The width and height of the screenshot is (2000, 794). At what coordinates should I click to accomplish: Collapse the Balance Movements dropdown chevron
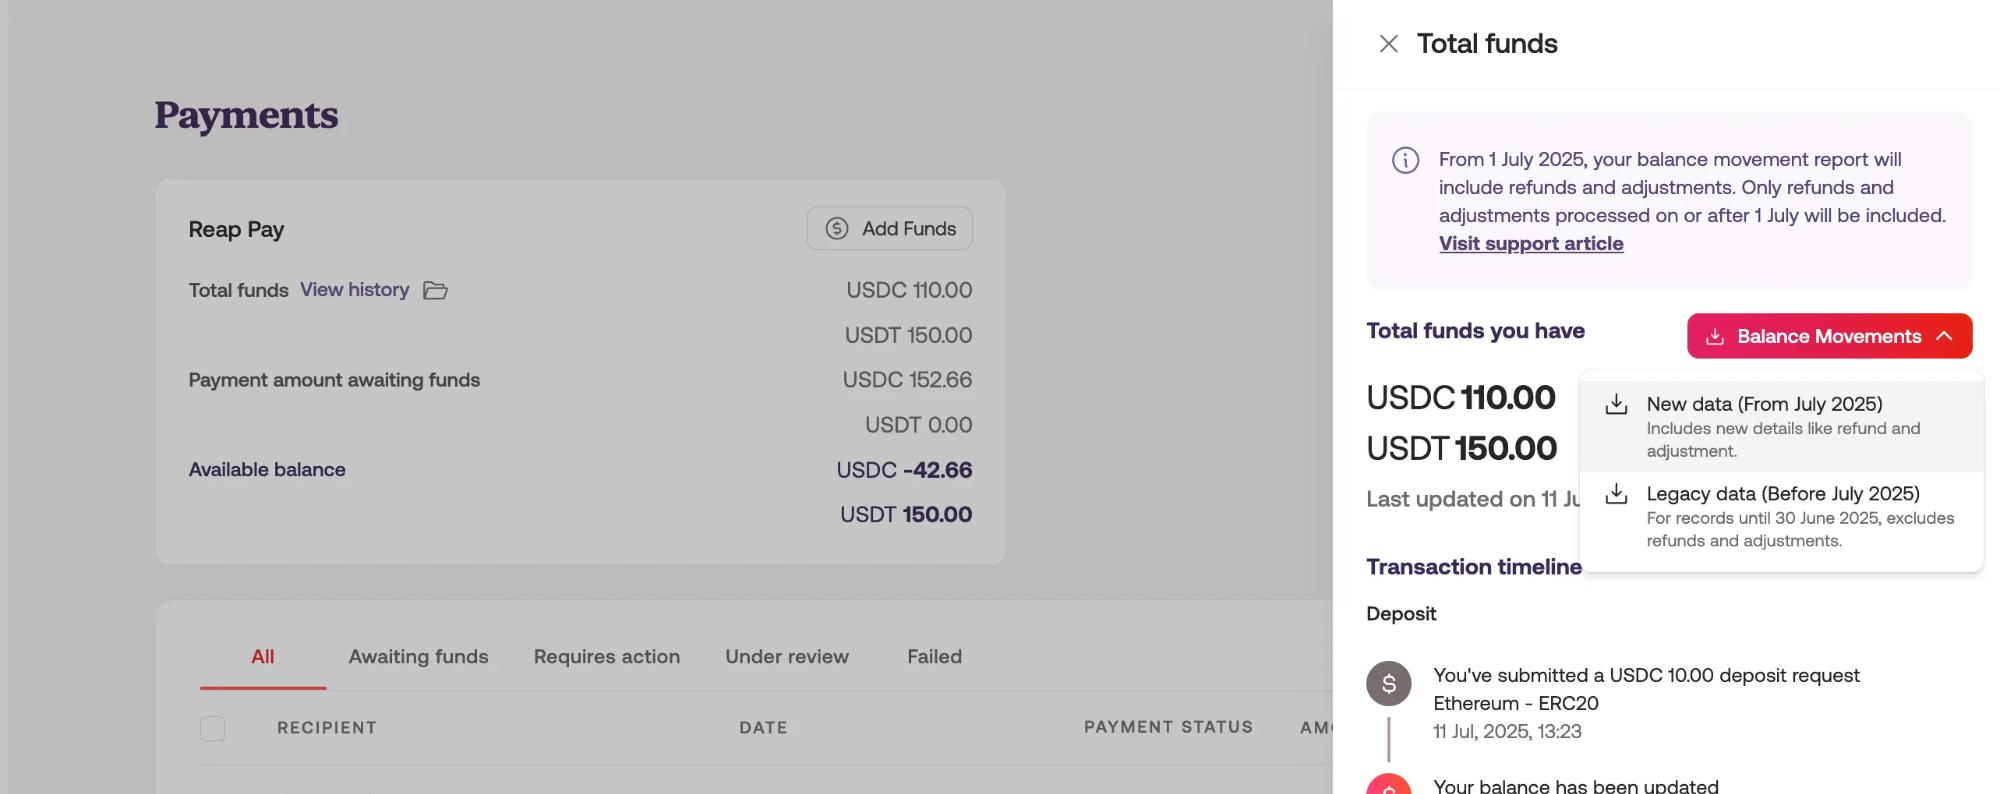(1944, 337)
